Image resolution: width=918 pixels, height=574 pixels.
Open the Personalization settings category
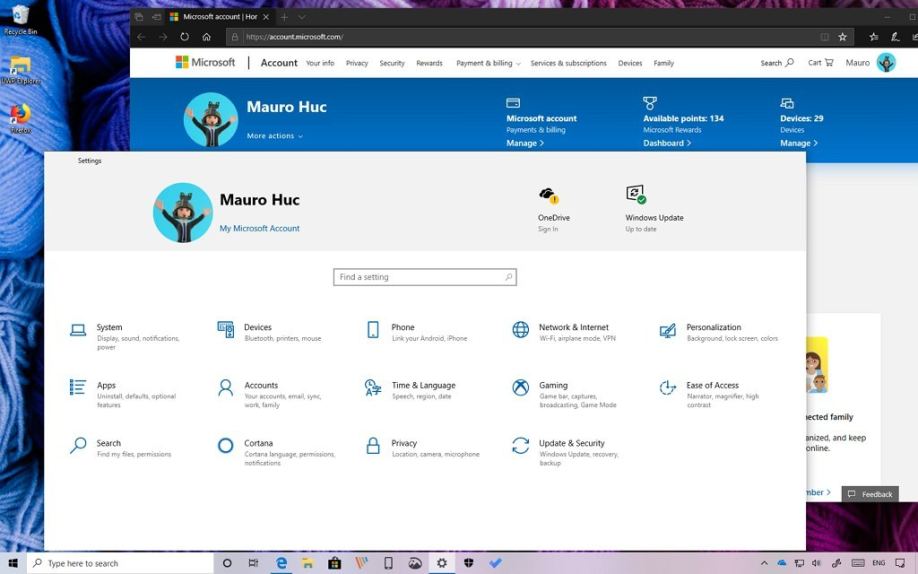click(x=713, y=328)
